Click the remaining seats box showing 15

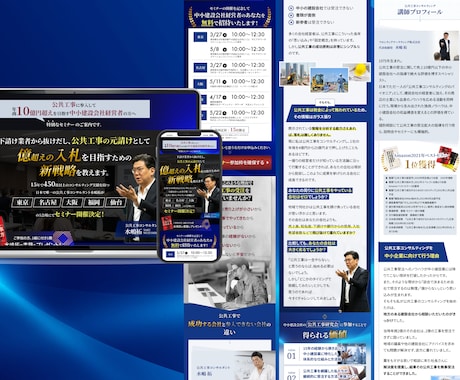tap(230, 130)
